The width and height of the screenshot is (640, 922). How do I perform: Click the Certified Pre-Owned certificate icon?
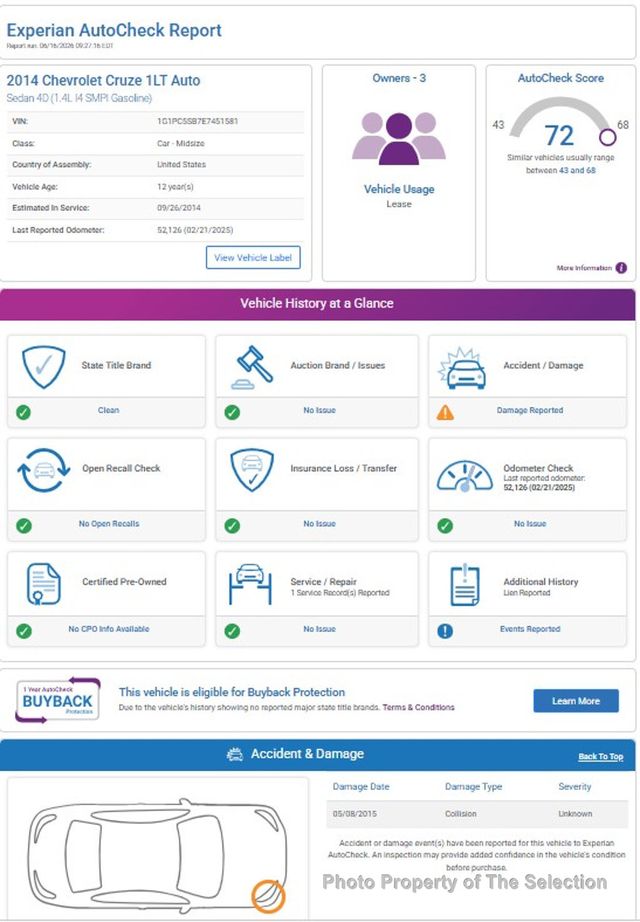[43, 584]
